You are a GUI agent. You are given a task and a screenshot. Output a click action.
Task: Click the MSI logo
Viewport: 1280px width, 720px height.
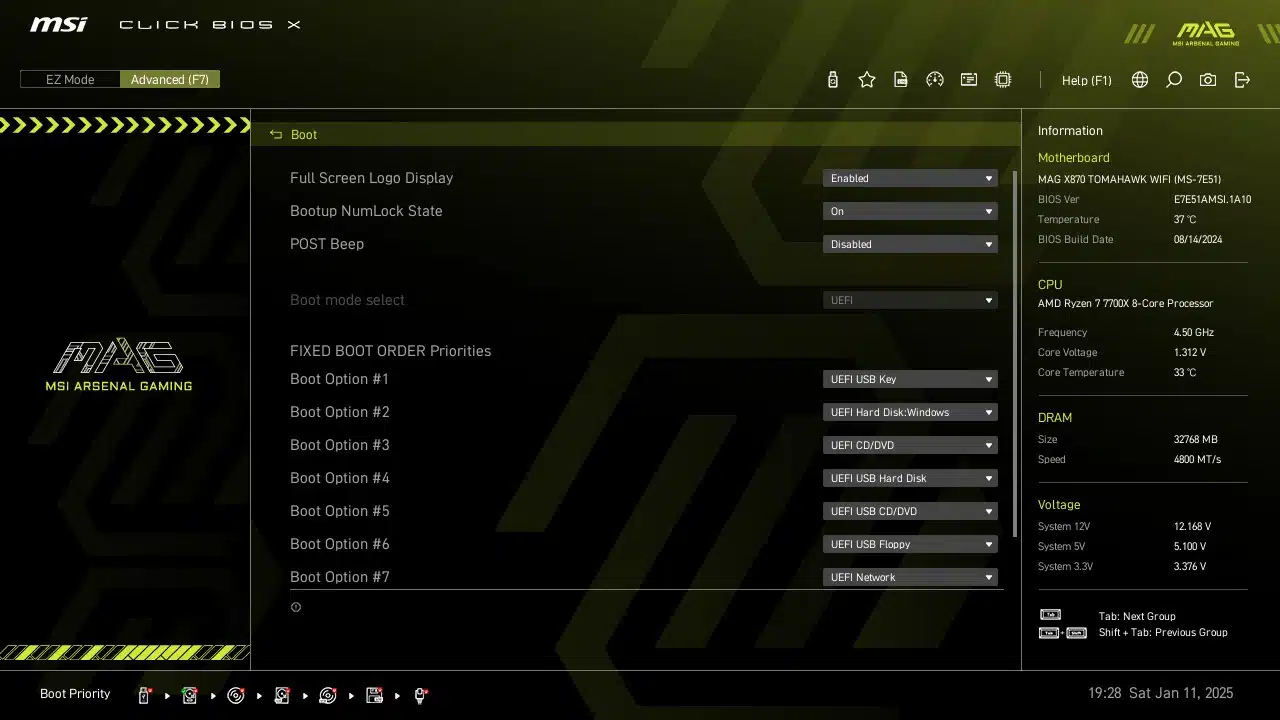58,24
